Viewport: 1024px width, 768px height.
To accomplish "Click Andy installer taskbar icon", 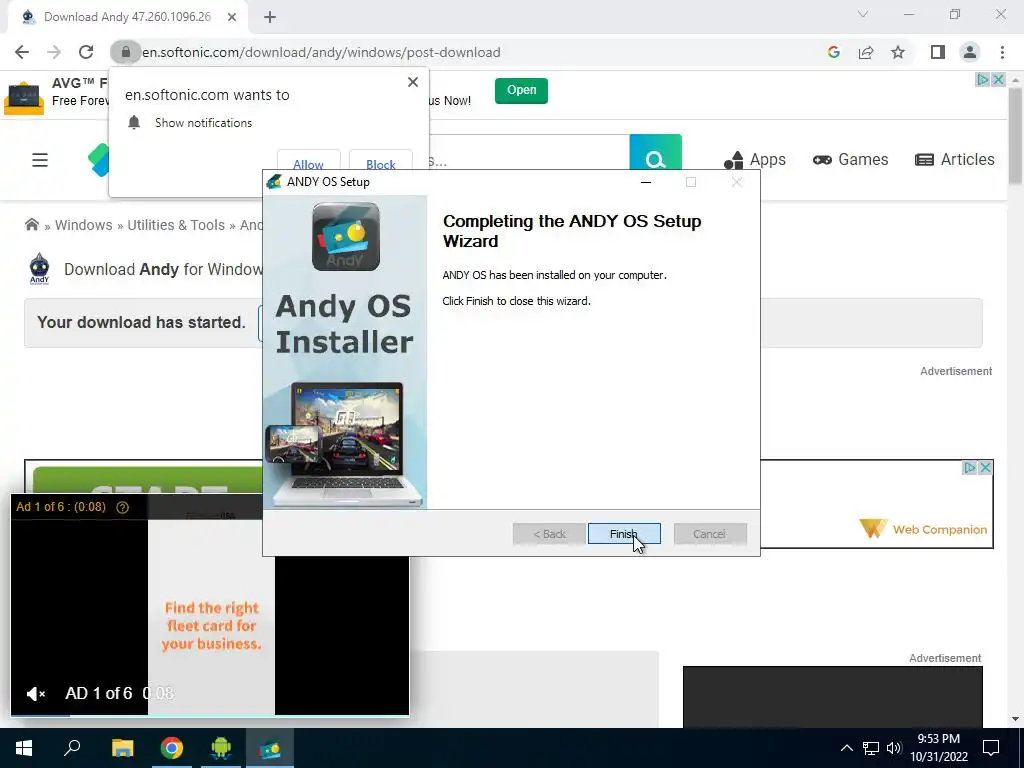I will [x=270, y=748].
